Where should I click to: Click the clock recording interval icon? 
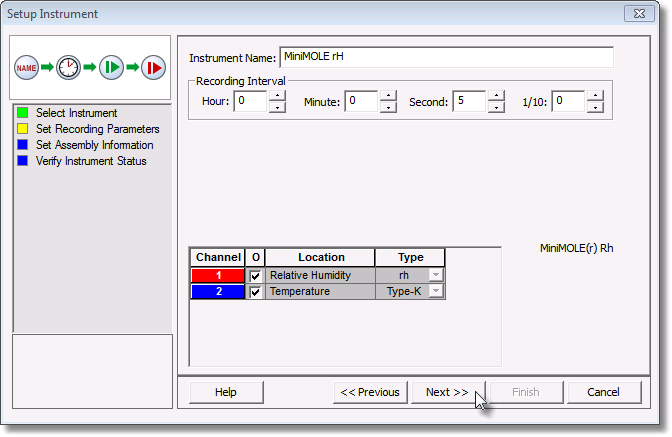click(x=69, y=68)
